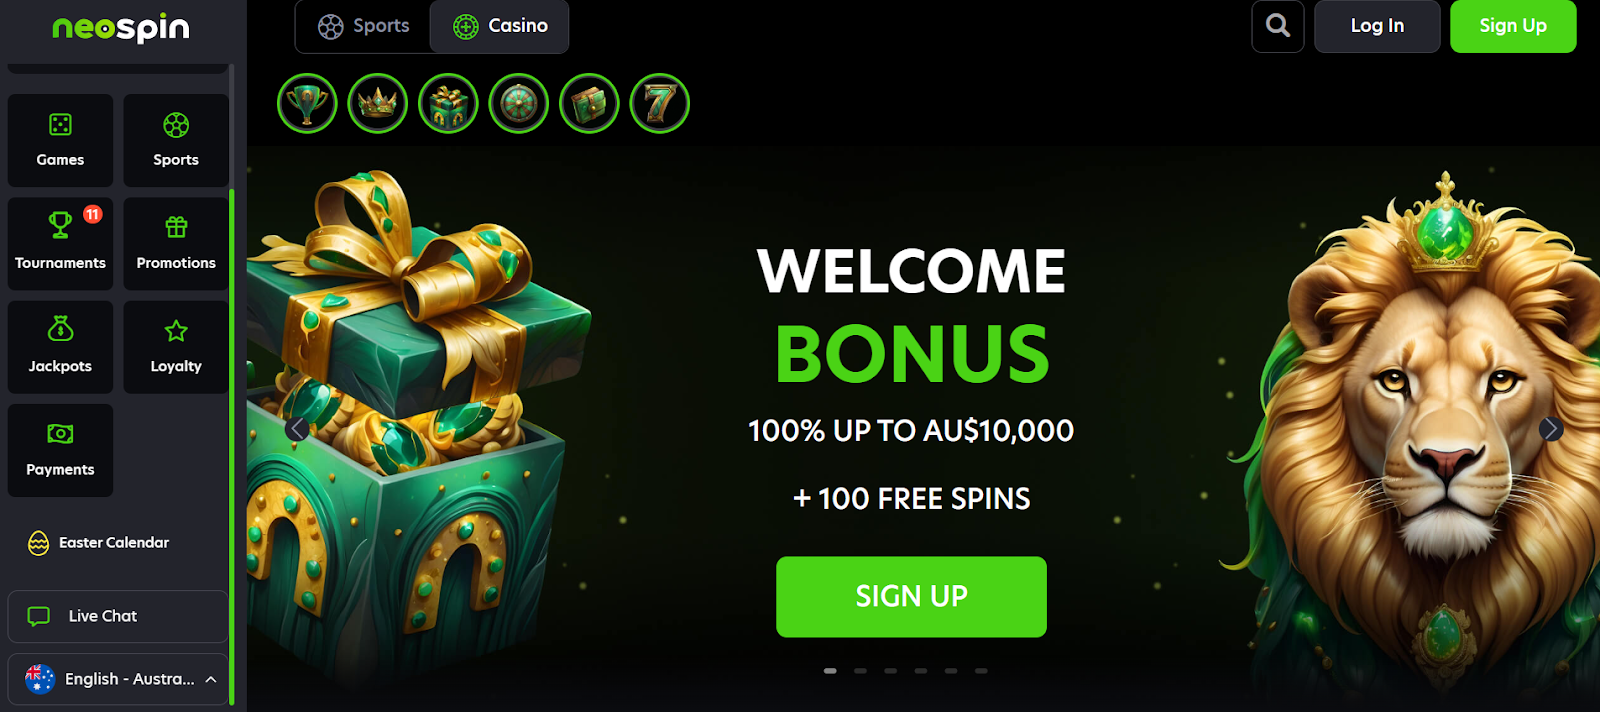Open the Live Chat box

[119, 616]
